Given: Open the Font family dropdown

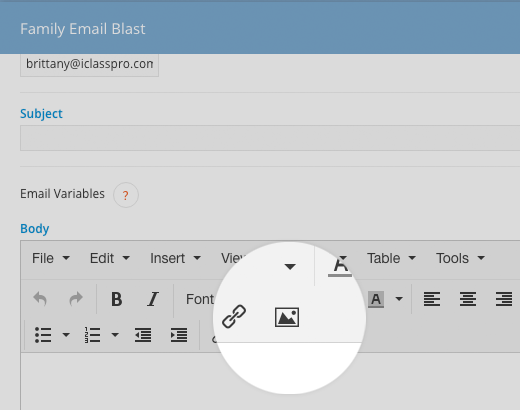Looking at the screenshot, I should coord(200,299).
